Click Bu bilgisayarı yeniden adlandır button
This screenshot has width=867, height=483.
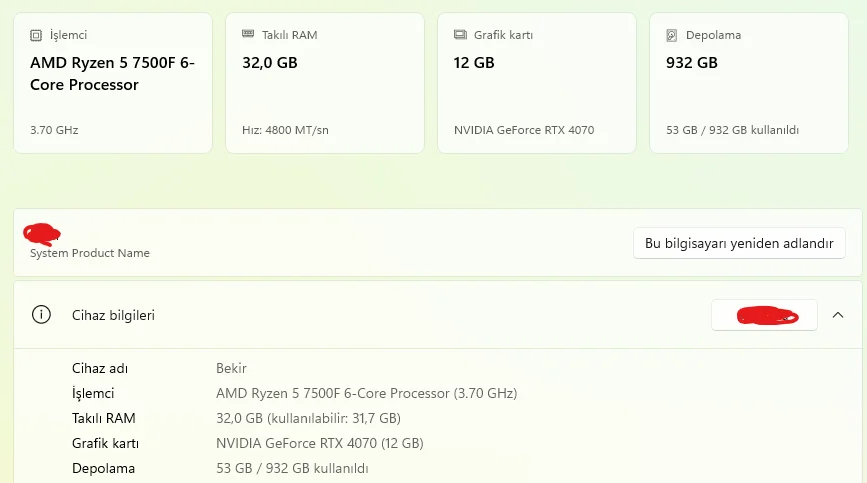coord(739,243)
